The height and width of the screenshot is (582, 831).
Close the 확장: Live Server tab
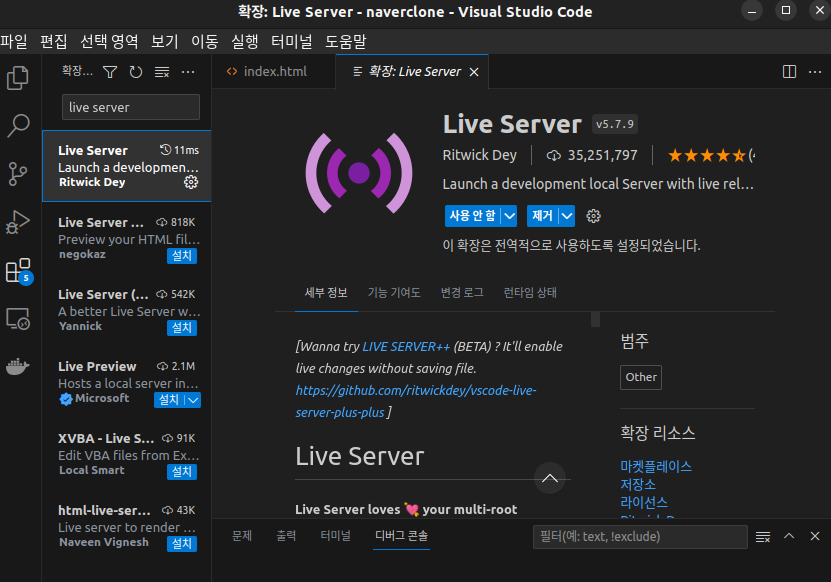(x=474, y=72)
